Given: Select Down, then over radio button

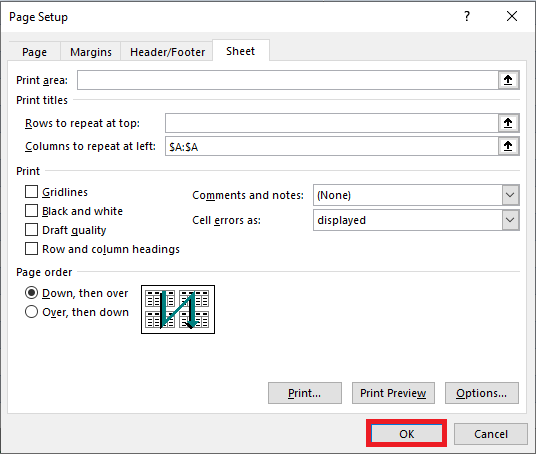Looking at the screenshot, I should [31, 293].
